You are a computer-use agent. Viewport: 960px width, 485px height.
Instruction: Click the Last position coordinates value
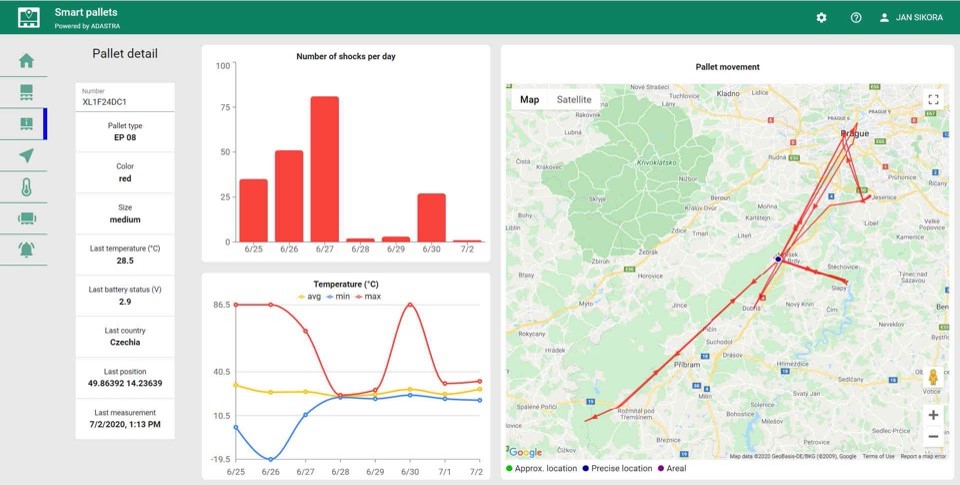click(125, 383)
